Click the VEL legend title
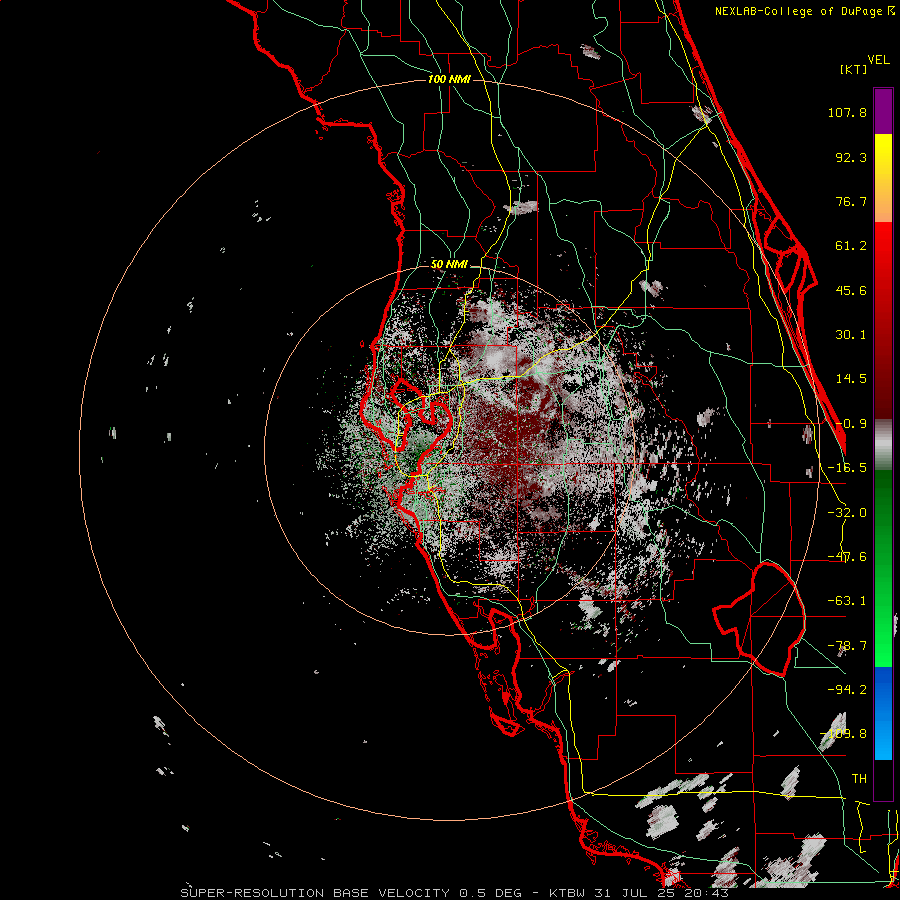The image size is (900, 900). [878, 59]
